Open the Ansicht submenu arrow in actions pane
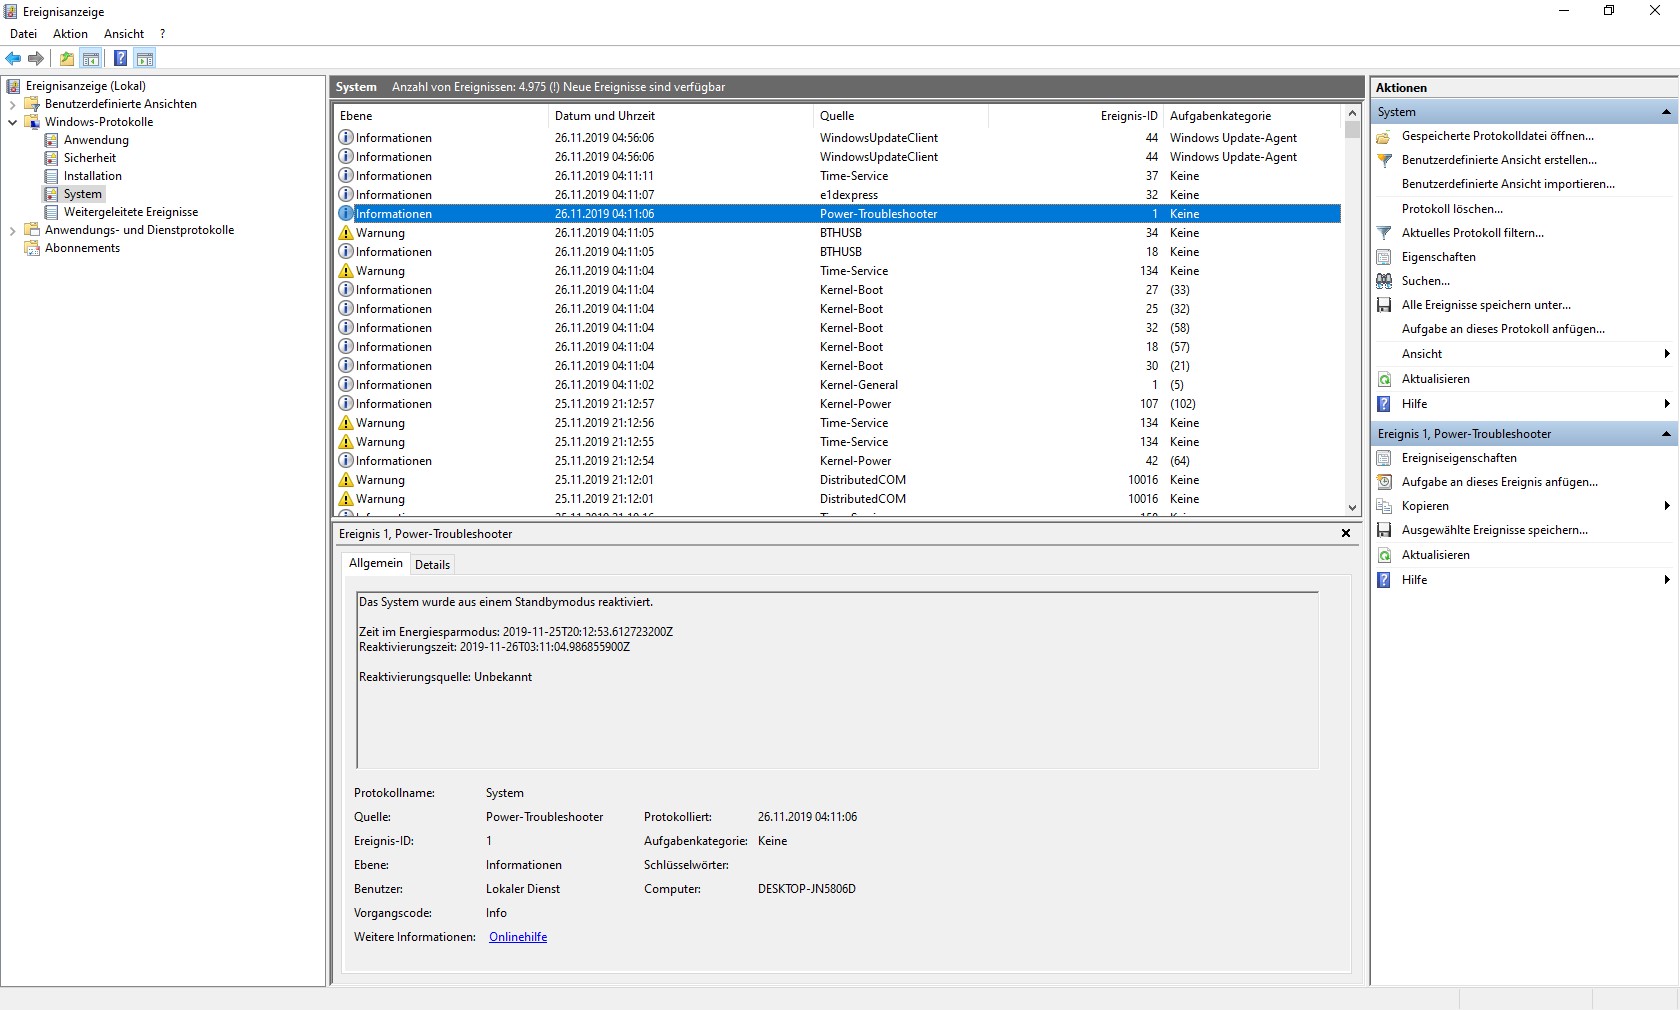This screenshot has height=1010, width=1680. tap(1667, 354)
